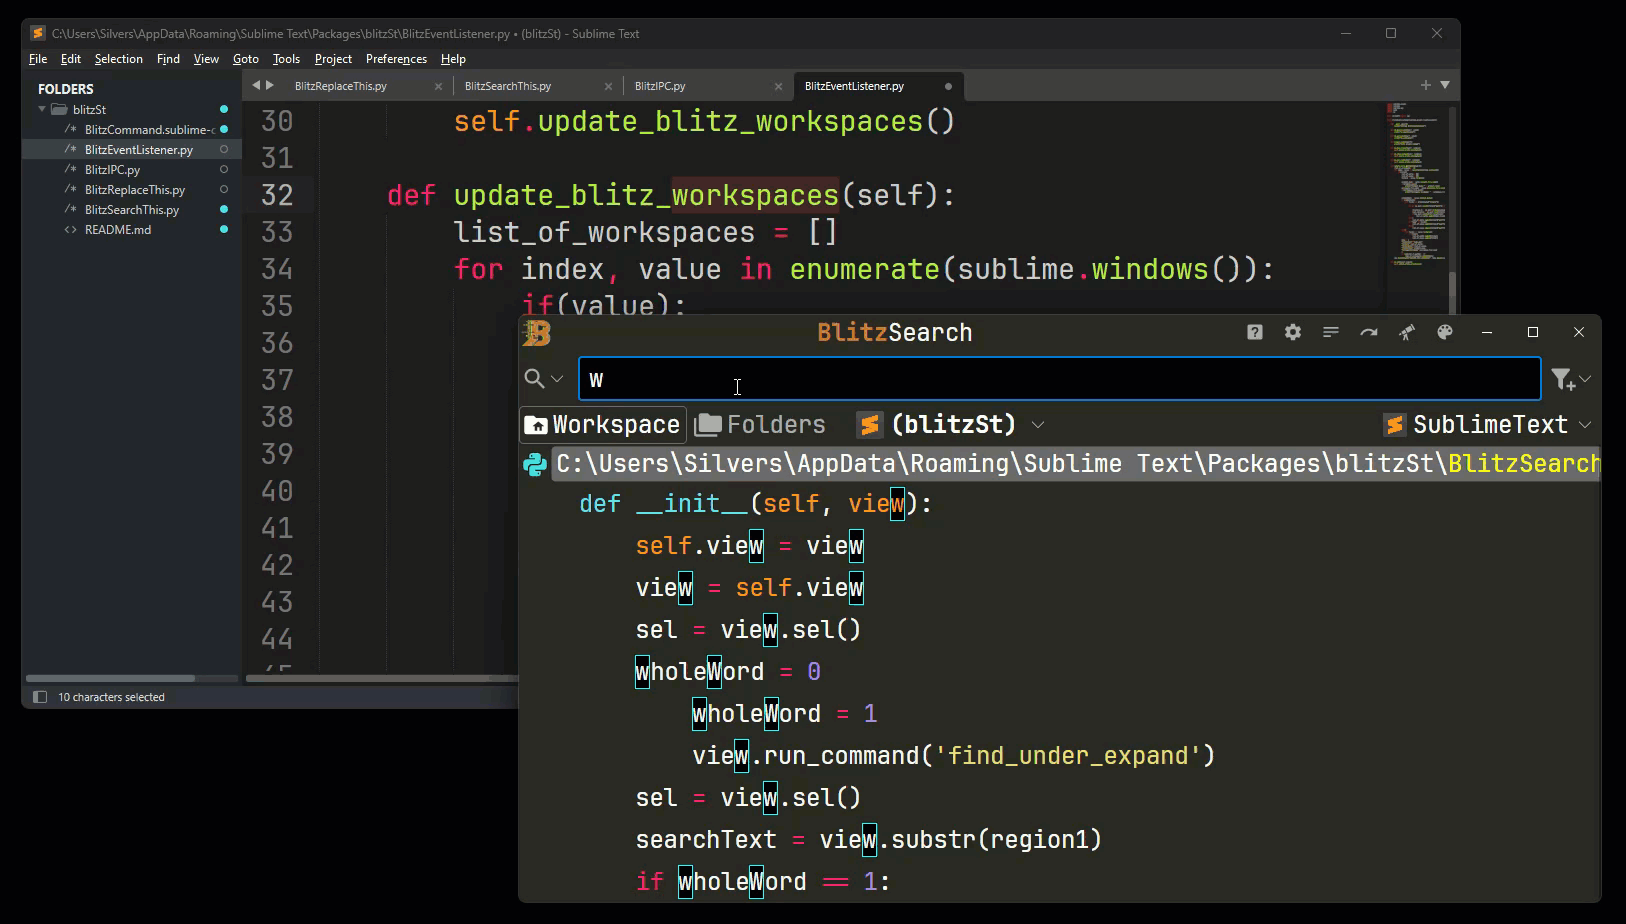This screenshot has width=1626, height=924.
Task: Open the File menu
Action: click(38, 59)
